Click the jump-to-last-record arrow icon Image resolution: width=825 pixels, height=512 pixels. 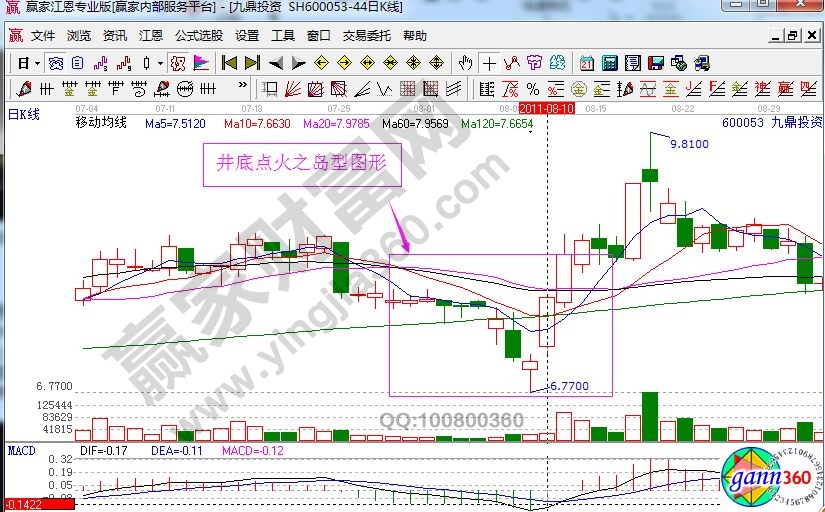tap(251, 63)
